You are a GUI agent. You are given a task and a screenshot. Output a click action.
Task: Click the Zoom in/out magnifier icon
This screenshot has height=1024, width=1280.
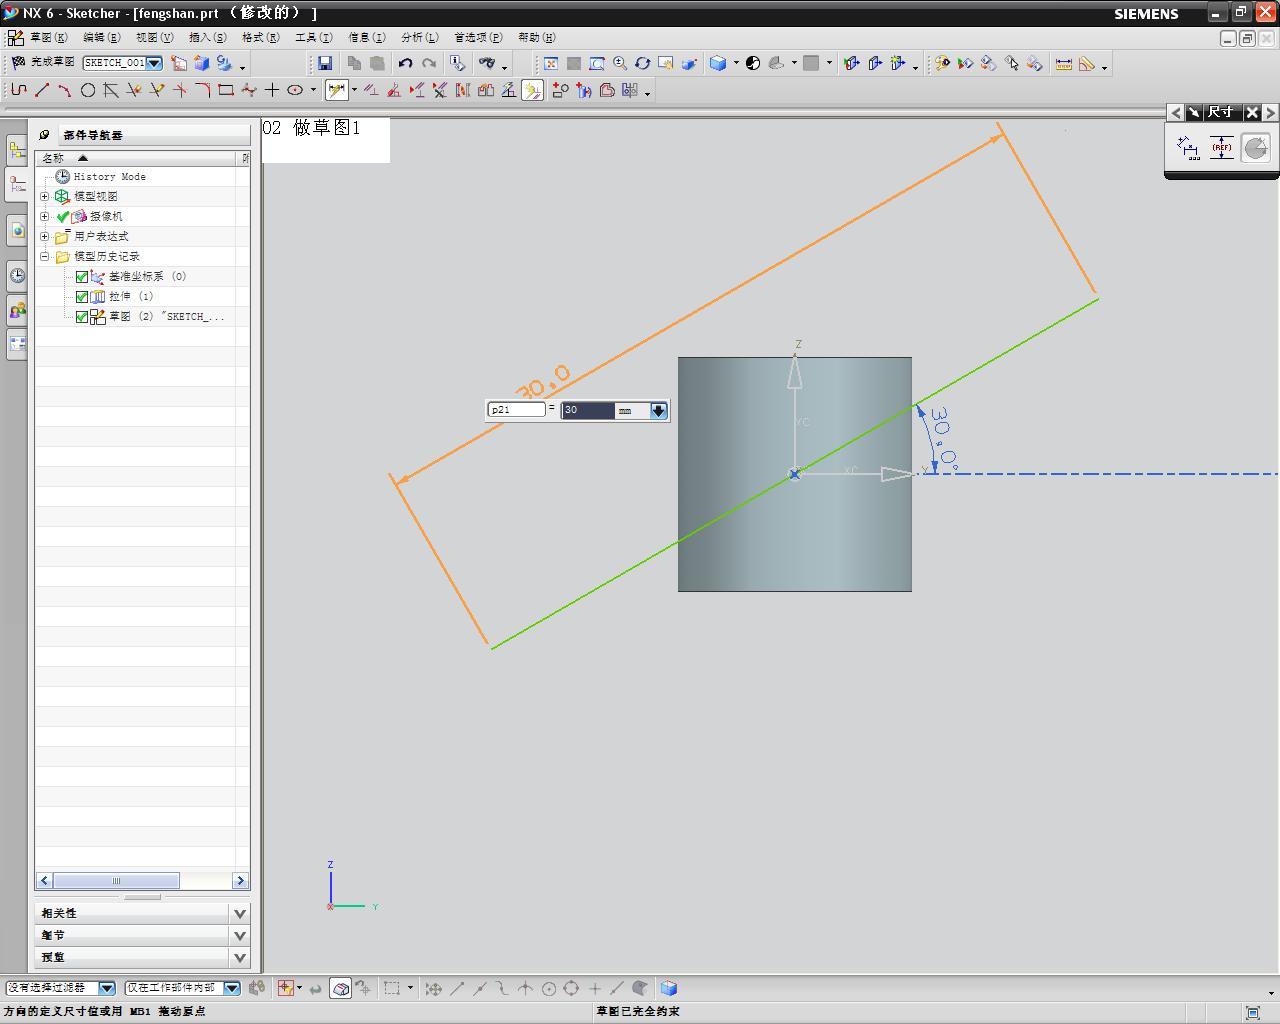620,63
